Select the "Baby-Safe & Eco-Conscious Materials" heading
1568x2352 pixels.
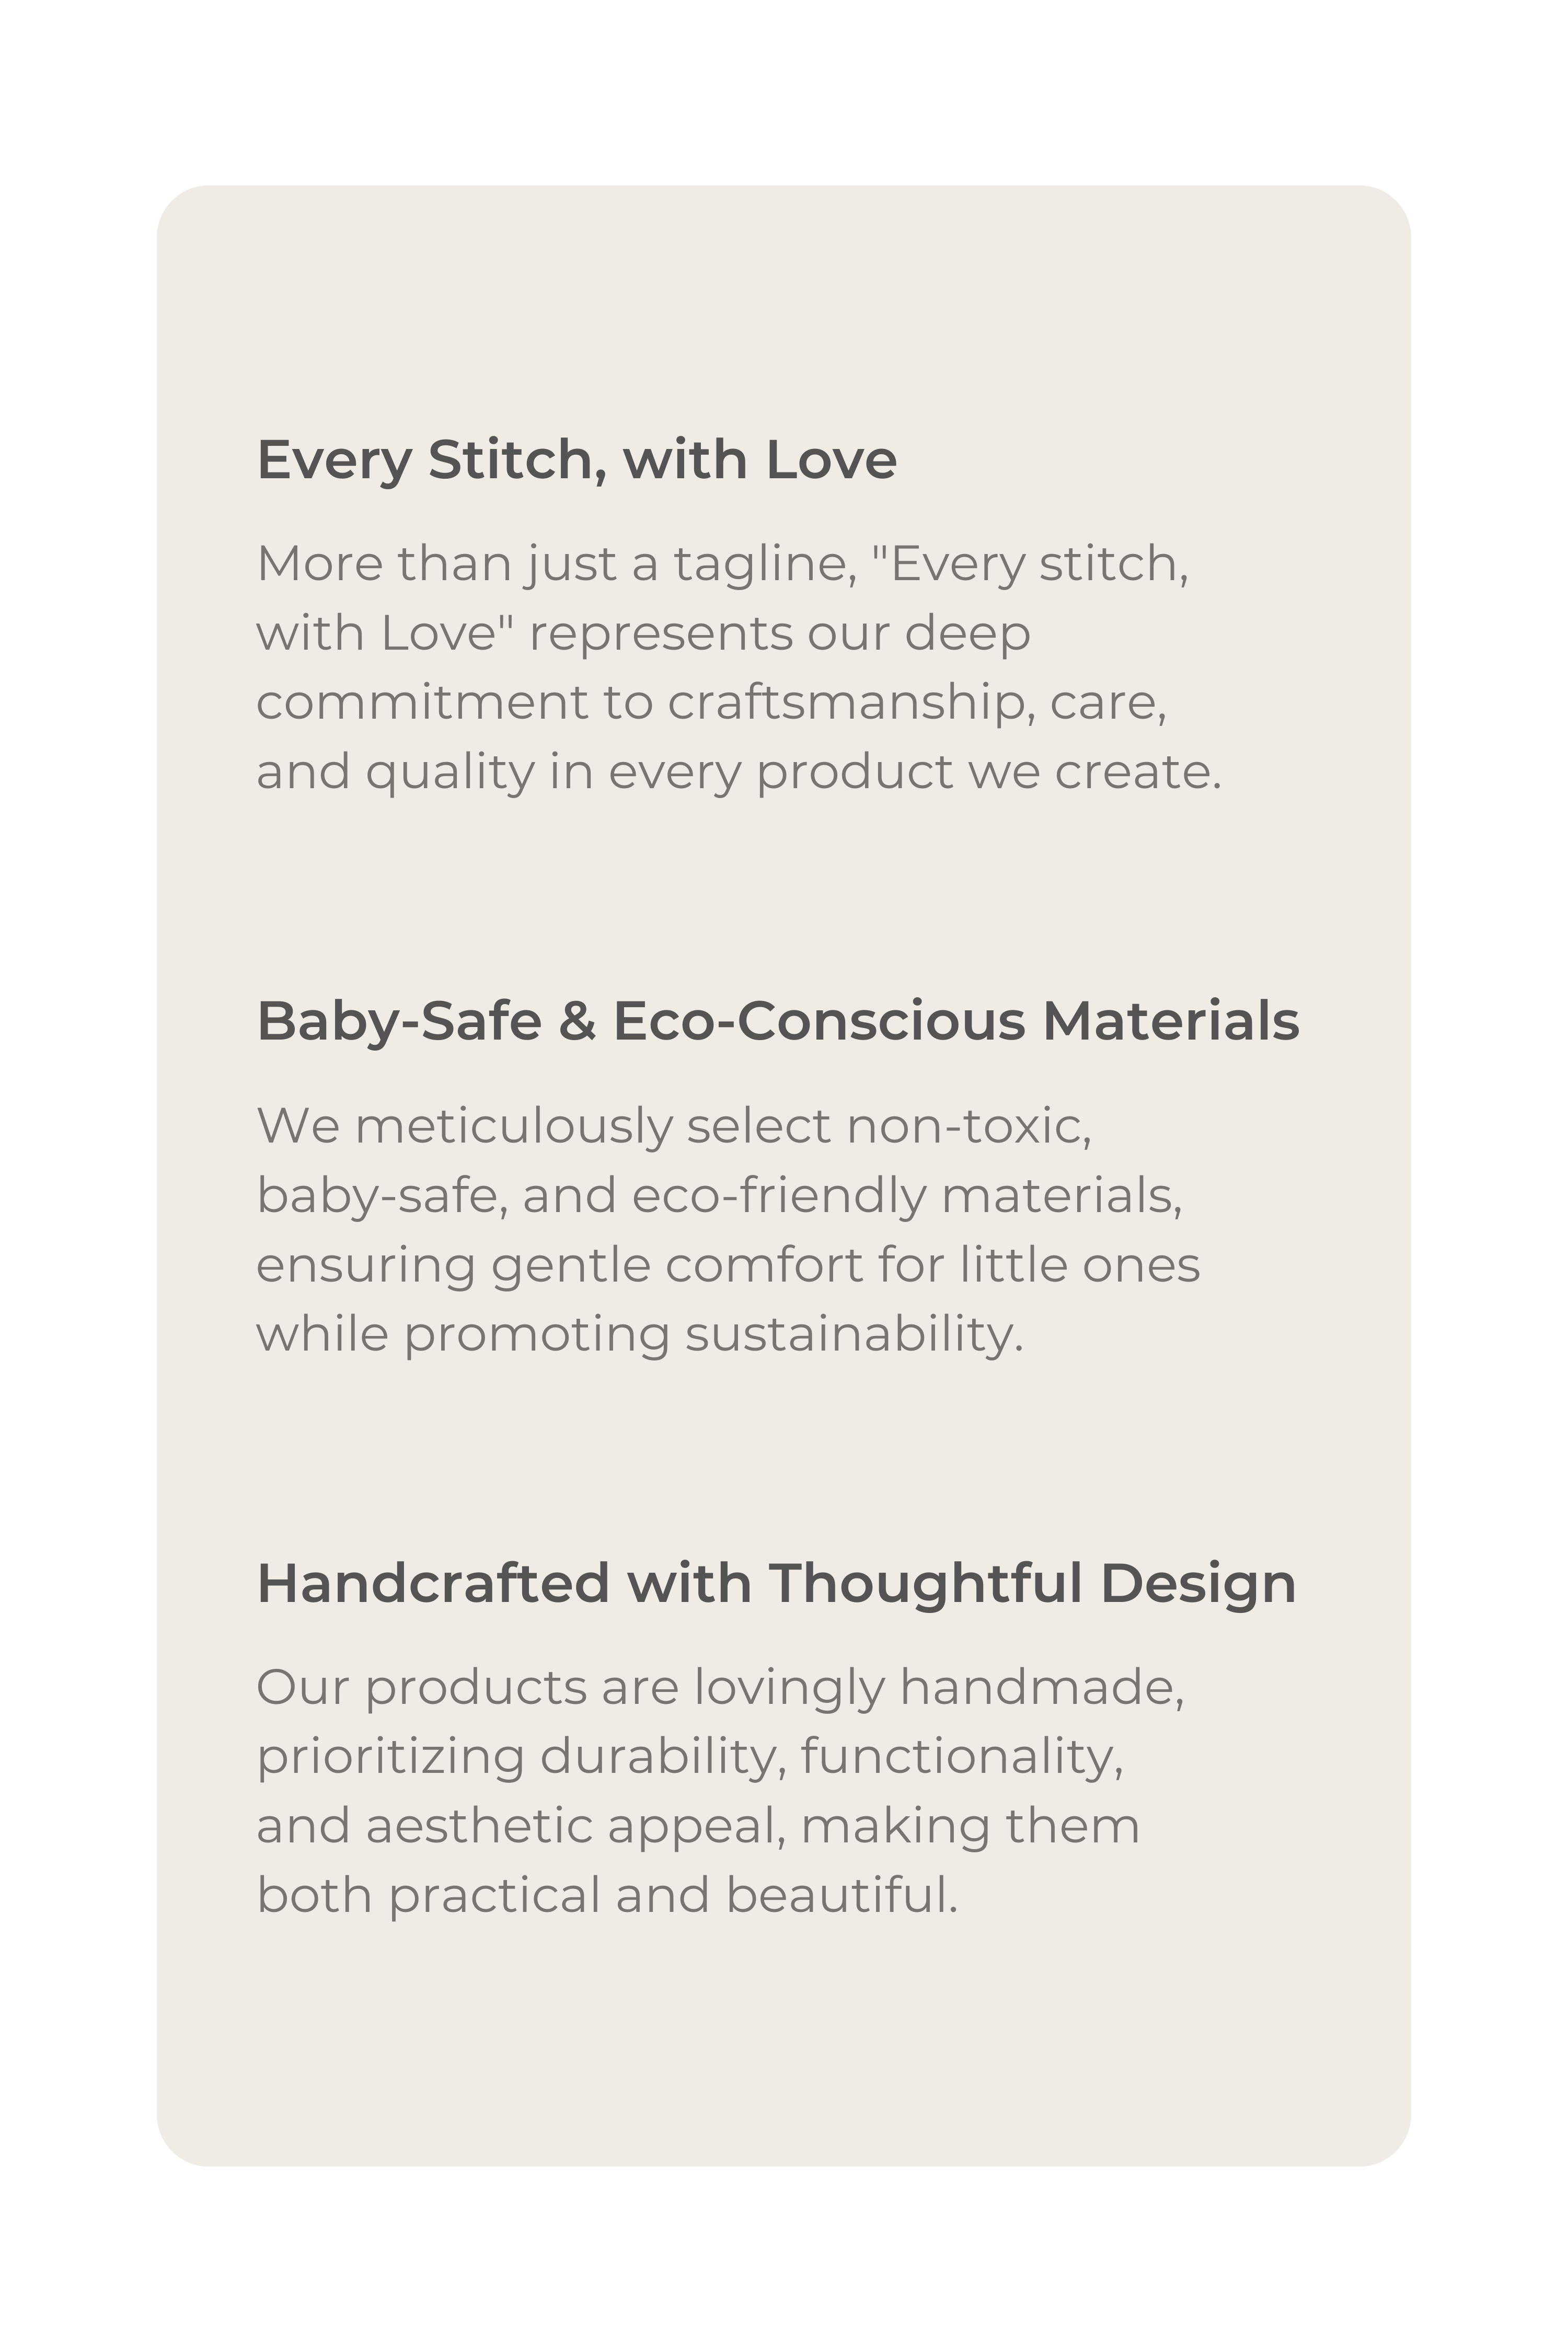tap(778, 1021)
